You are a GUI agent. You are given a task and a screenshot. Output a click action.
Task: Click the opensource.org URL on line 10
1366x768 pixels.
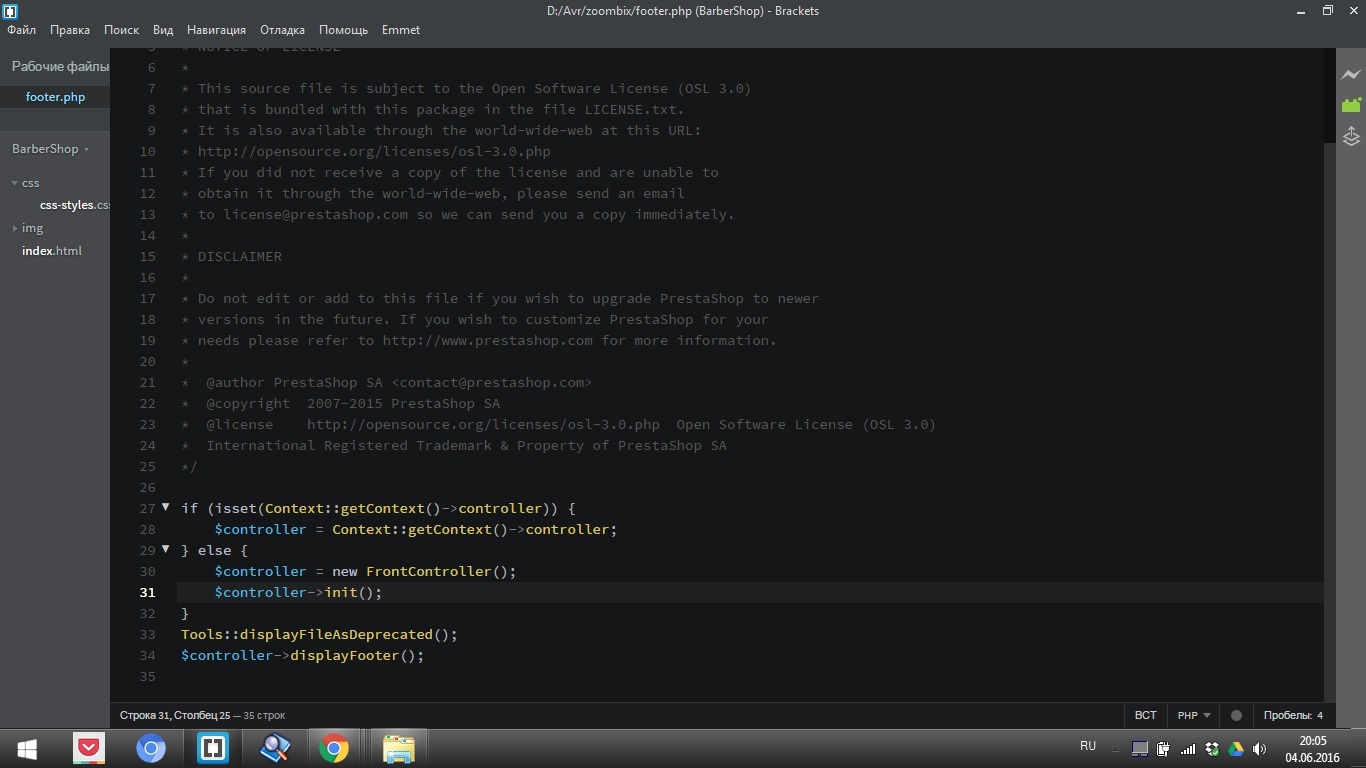[374, 151]
